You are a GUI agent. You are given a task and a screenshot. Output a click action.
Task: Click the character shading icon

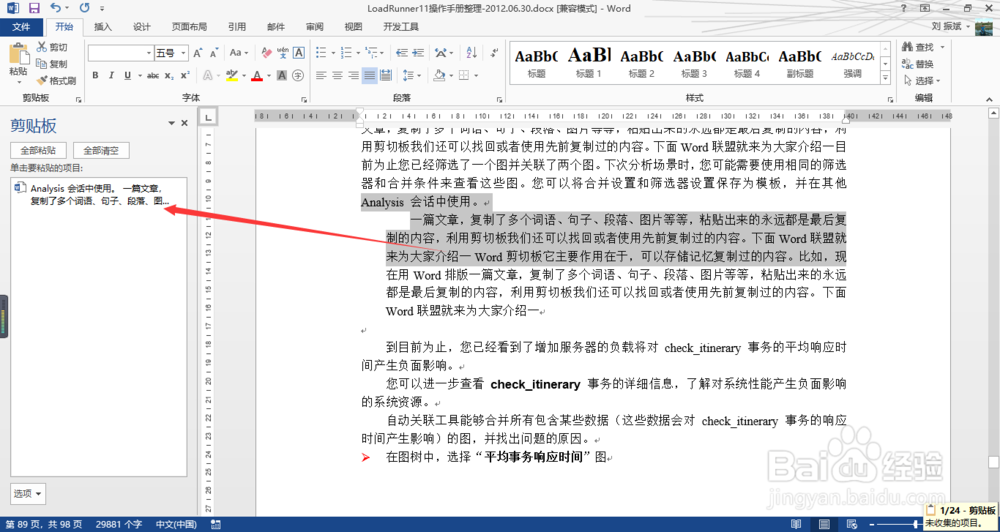click(282, 75)
